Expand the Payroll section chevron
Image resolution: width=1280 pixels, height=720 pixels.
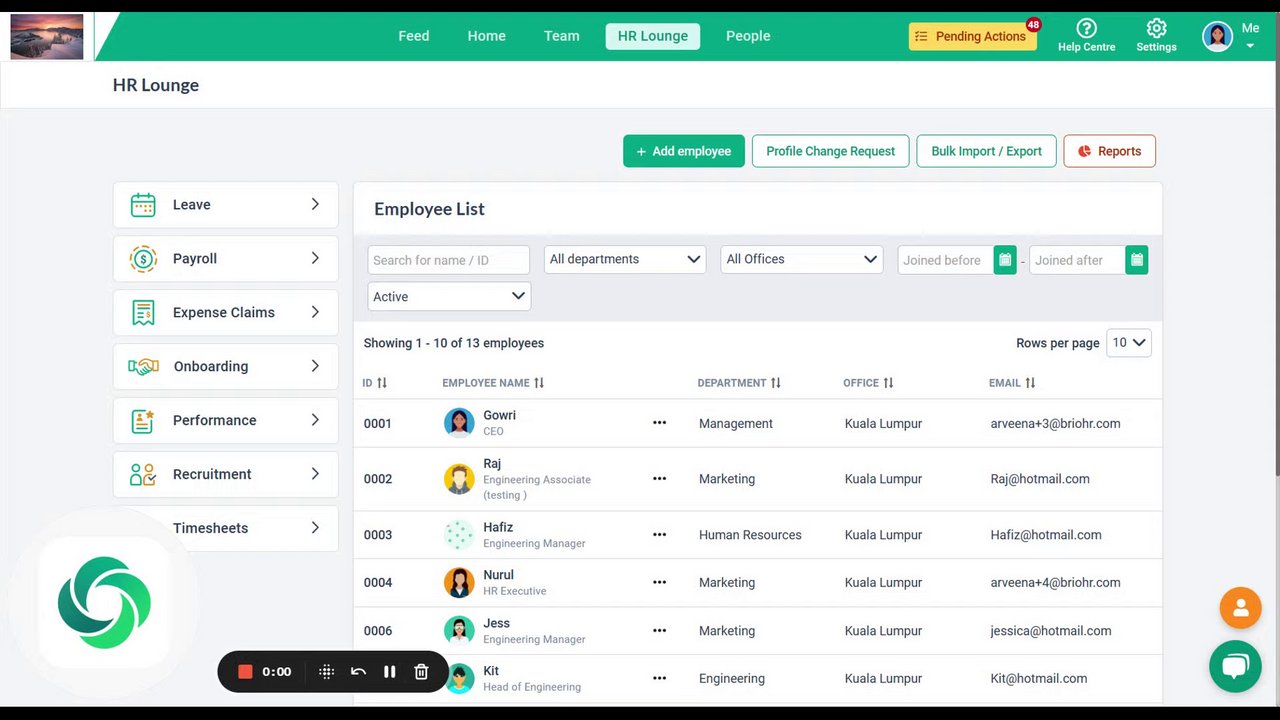point(315,258)
